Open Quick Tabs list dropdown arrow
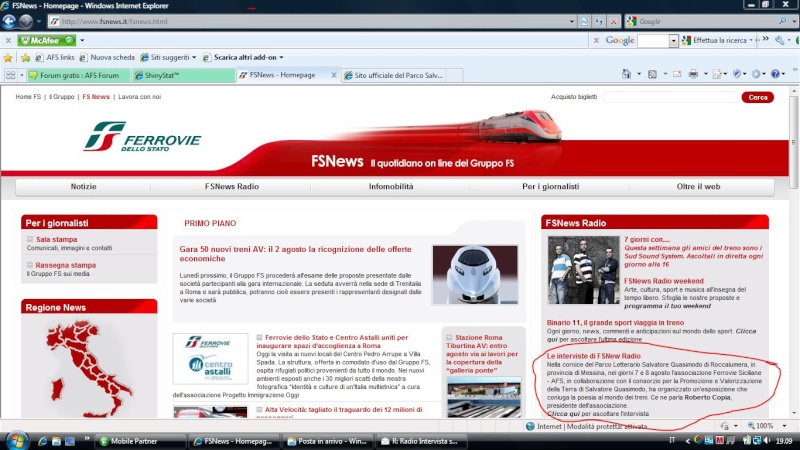800x450 pixels. (x=21, y=75)
